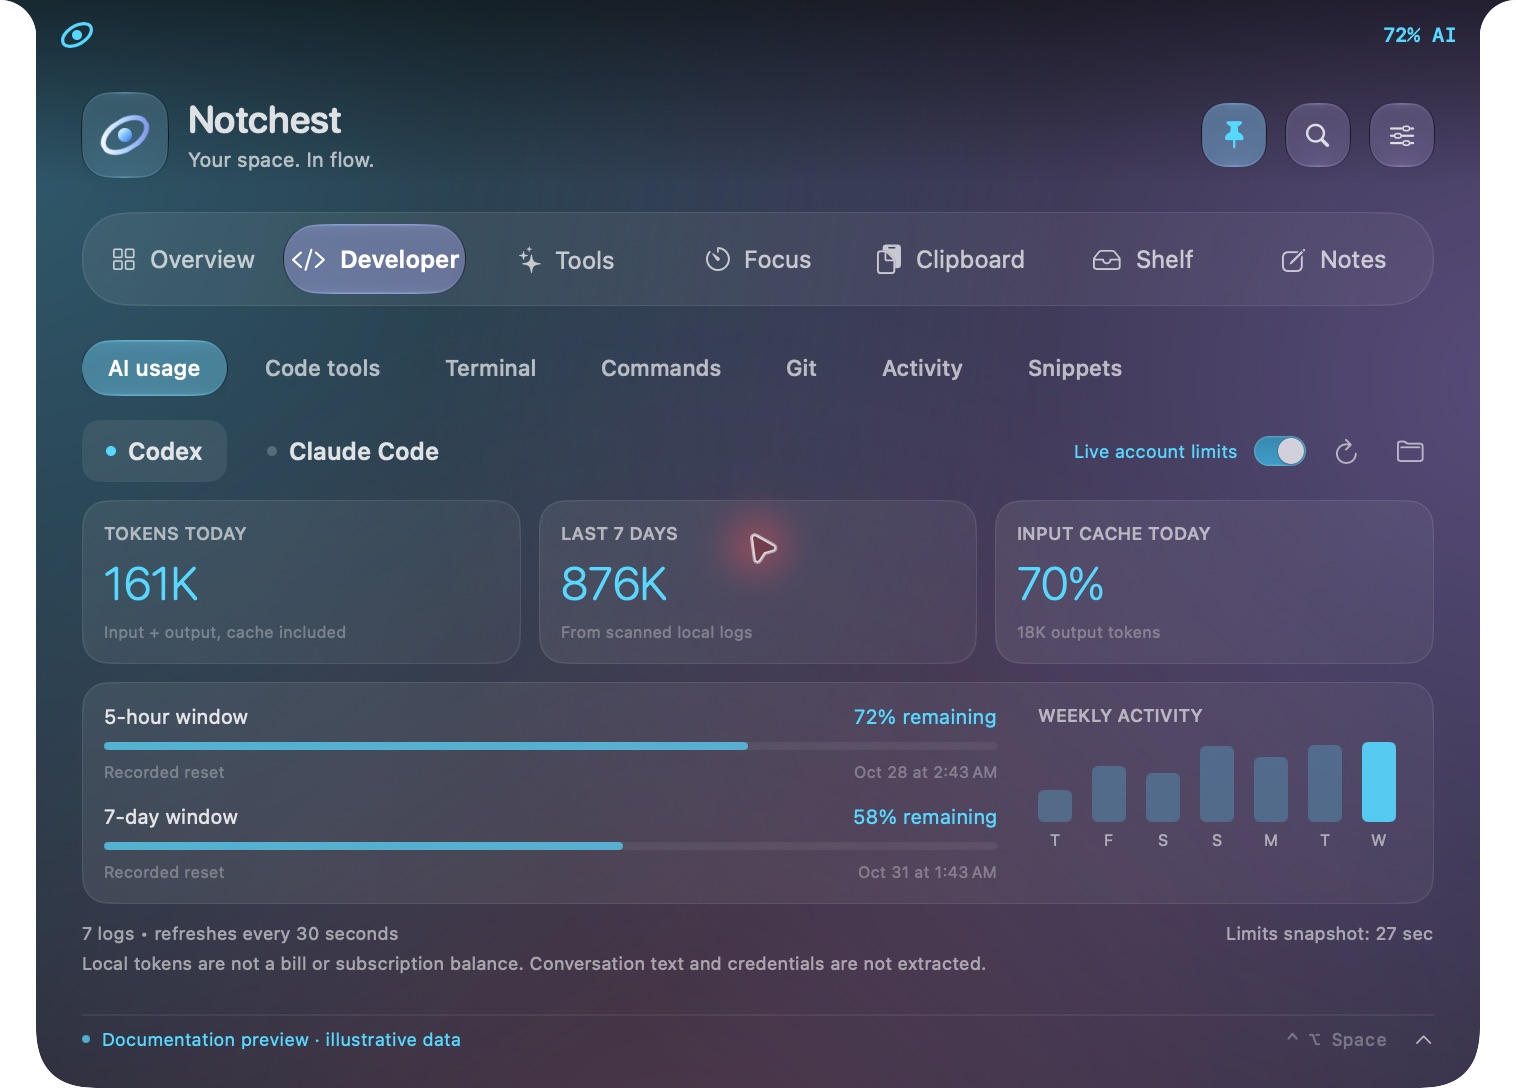Select the Developer tab
This screenshot has height=1088, width=1516.
coord(375,260)
